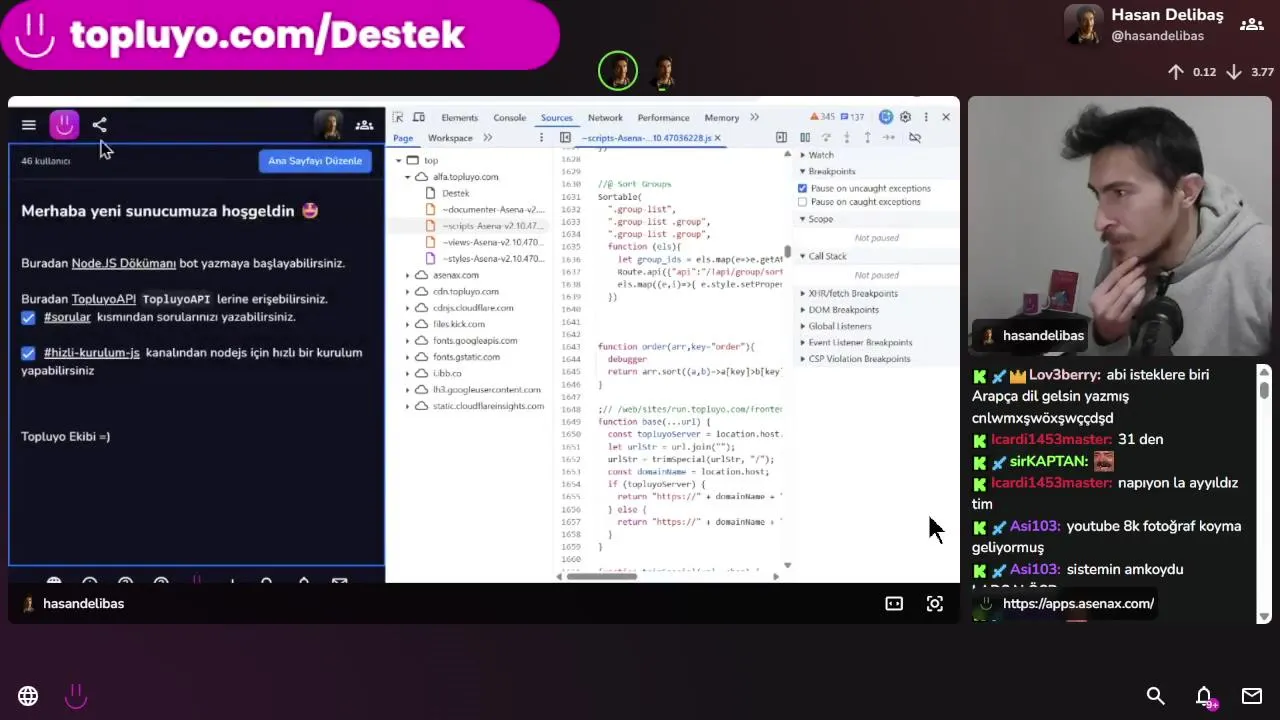The height and width of the screenshot is (720, 1280).
Task: Close the scripts-Asena file tab
Action: pos(717,138)
